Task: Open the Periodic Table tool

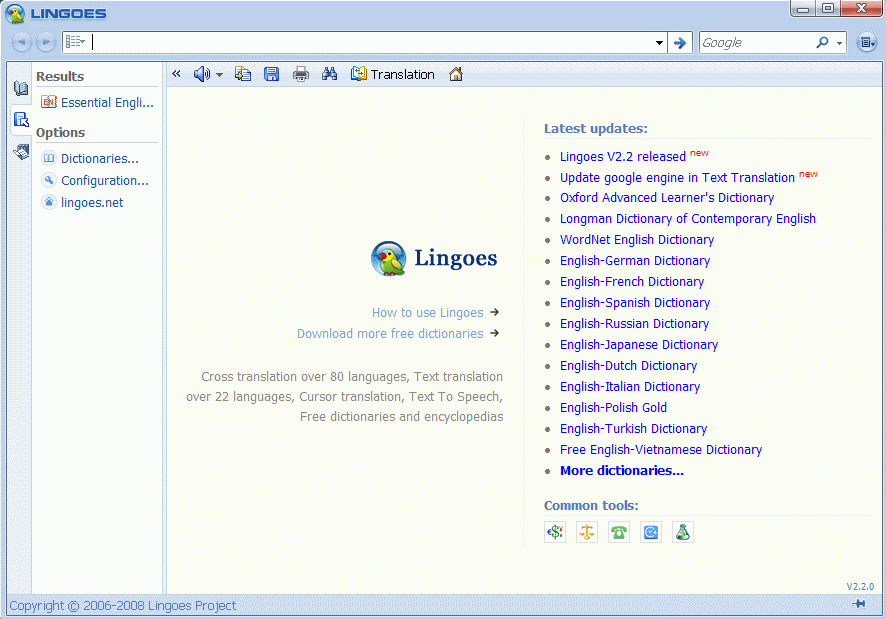Action: pyautogui.click(x=683, y=531)
